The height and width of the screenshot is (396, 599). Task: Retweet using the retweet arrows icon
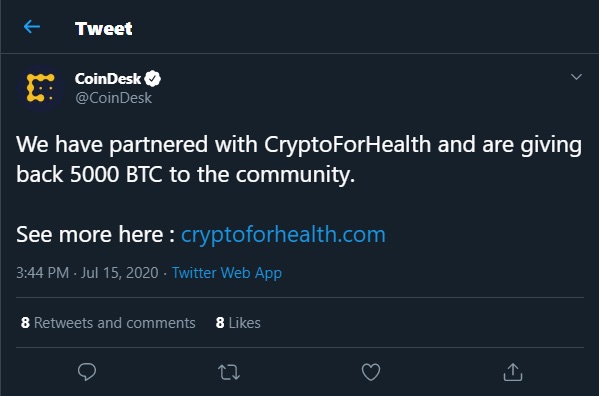229,372
